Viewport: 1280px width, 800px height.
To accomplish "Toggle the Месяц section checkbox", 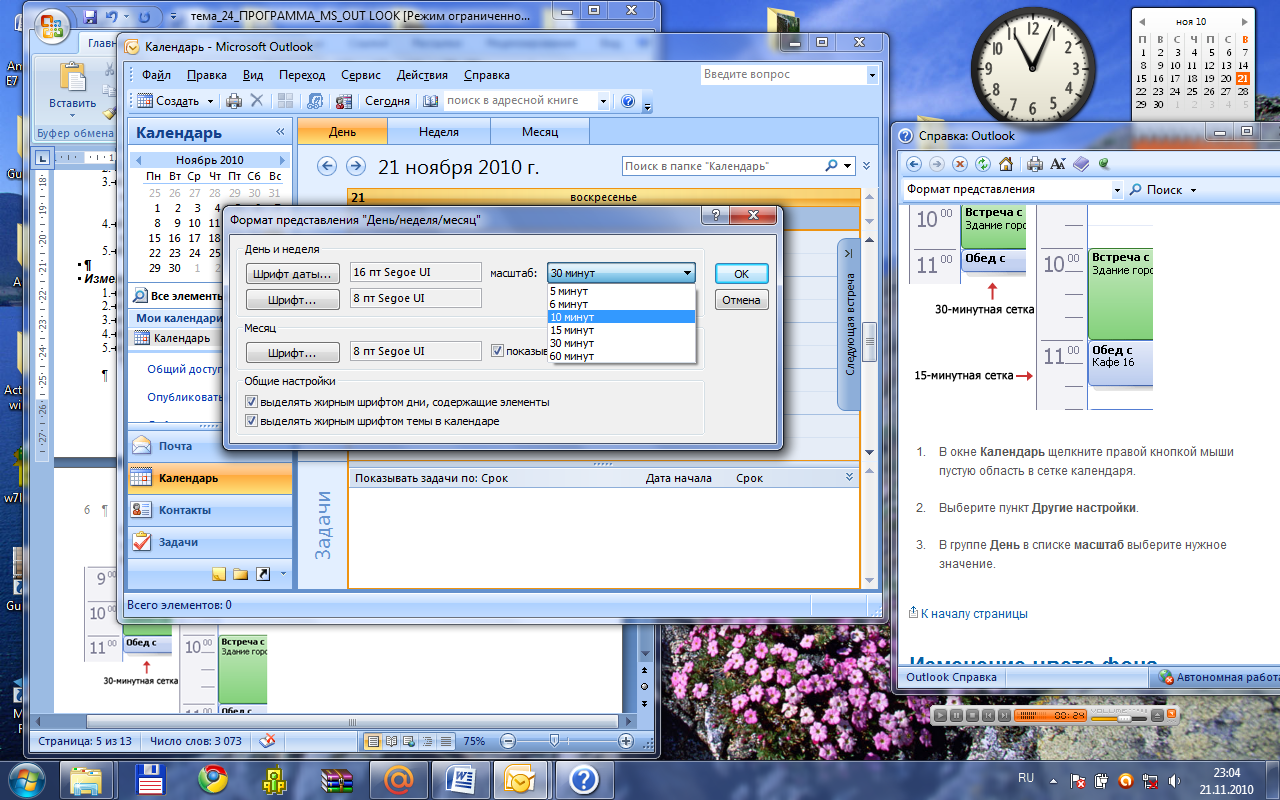I will tap(498, 351).
